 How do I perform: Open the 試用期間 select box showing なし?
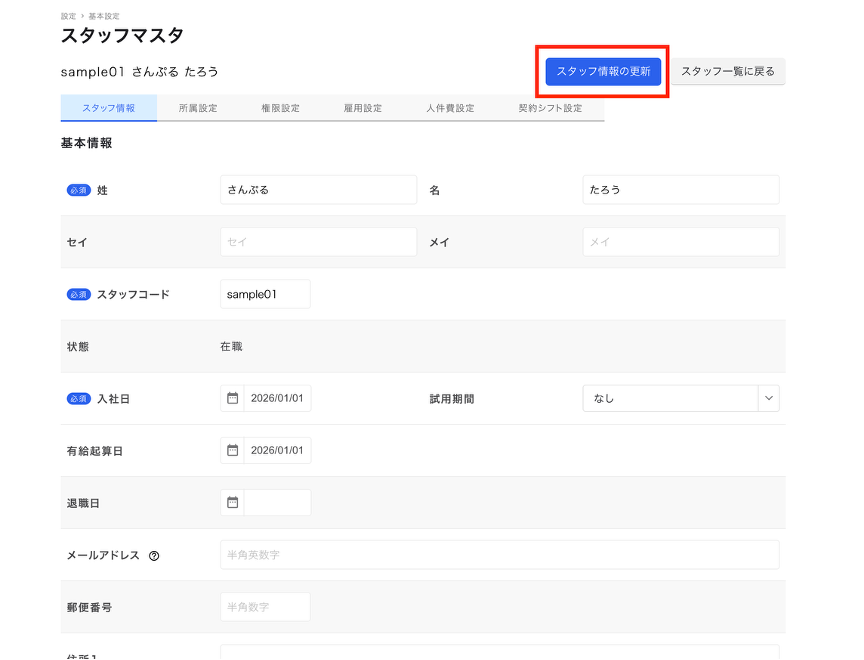tap(670, 398)
